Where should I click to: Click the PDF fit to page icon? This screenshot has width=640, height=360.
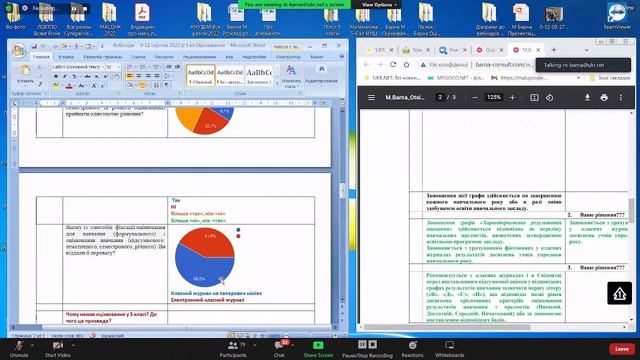pyautogui.click(x=534, y=98)
